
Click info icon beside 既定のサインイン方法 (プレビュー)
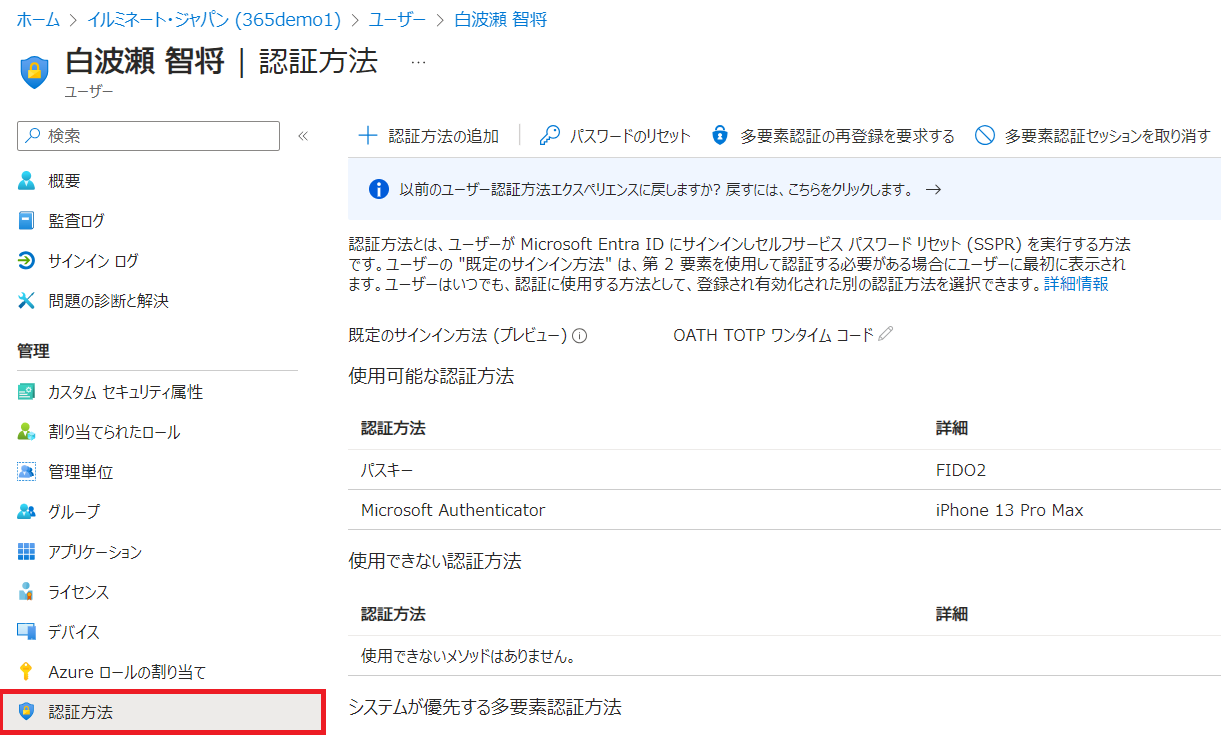[x=580, y=336]
